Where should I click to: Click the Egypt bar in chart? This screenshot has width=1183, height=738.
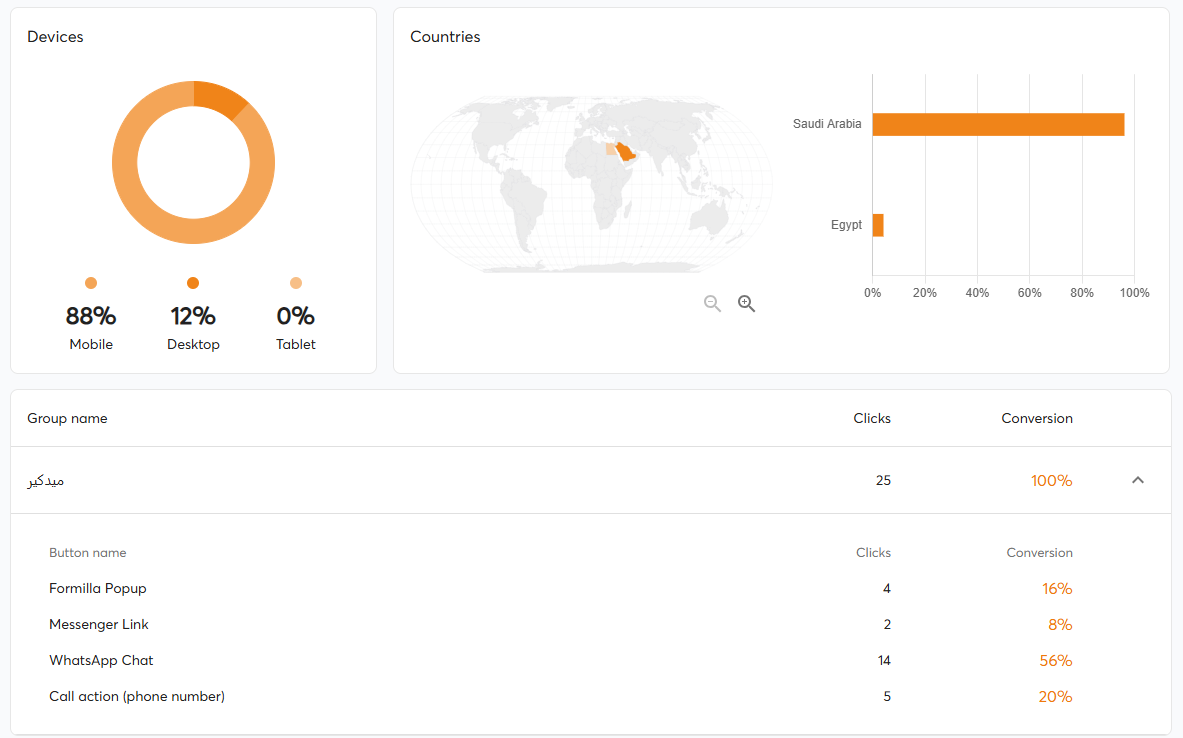click(878, 225)
